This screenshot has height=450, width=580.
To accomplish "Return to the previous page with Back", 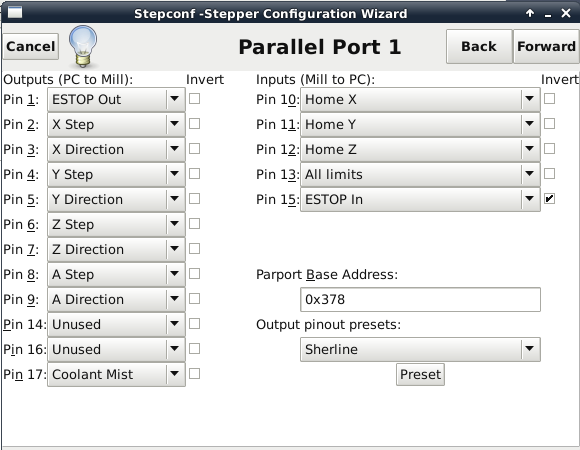I will (479, 47).
